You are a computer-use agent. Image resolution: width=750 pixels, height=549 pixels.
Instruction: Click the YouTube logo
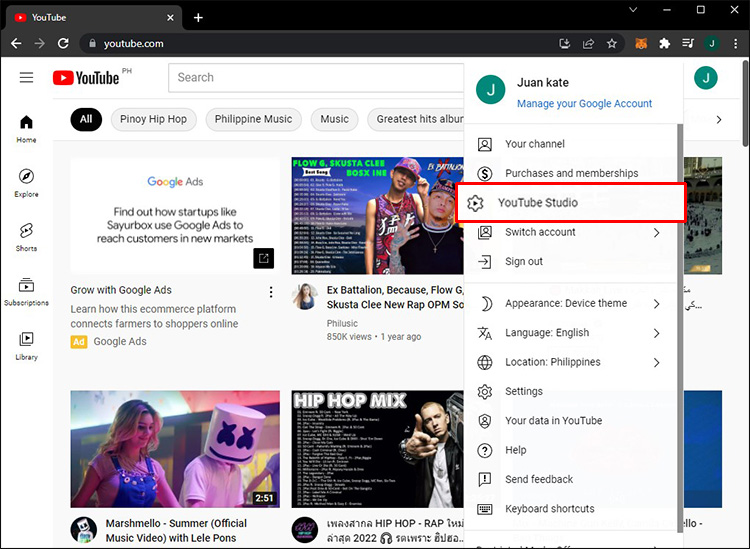pos(87,78)
